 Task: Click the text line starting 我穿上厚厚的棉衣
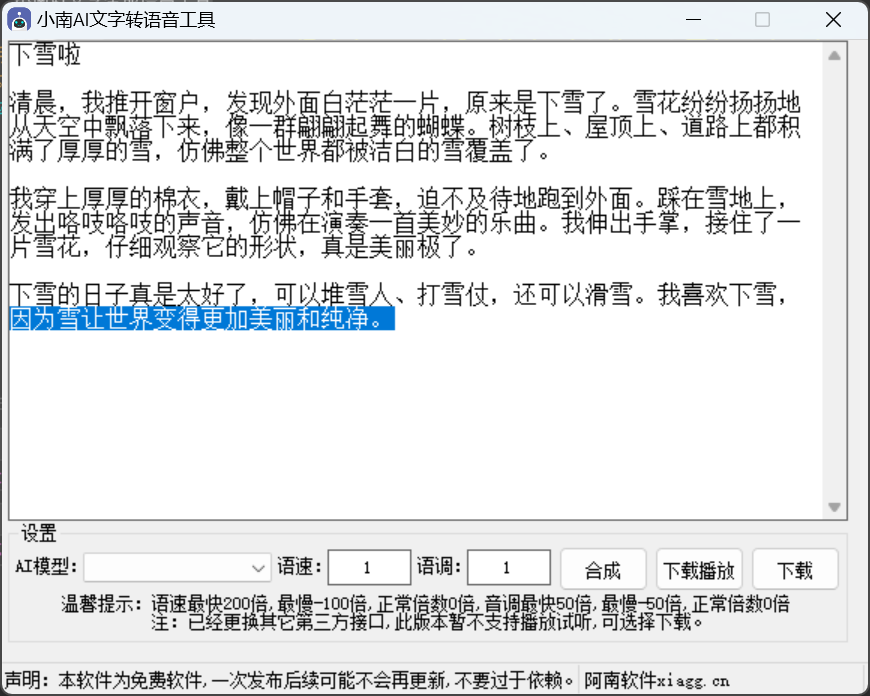(x=398, y=199)
